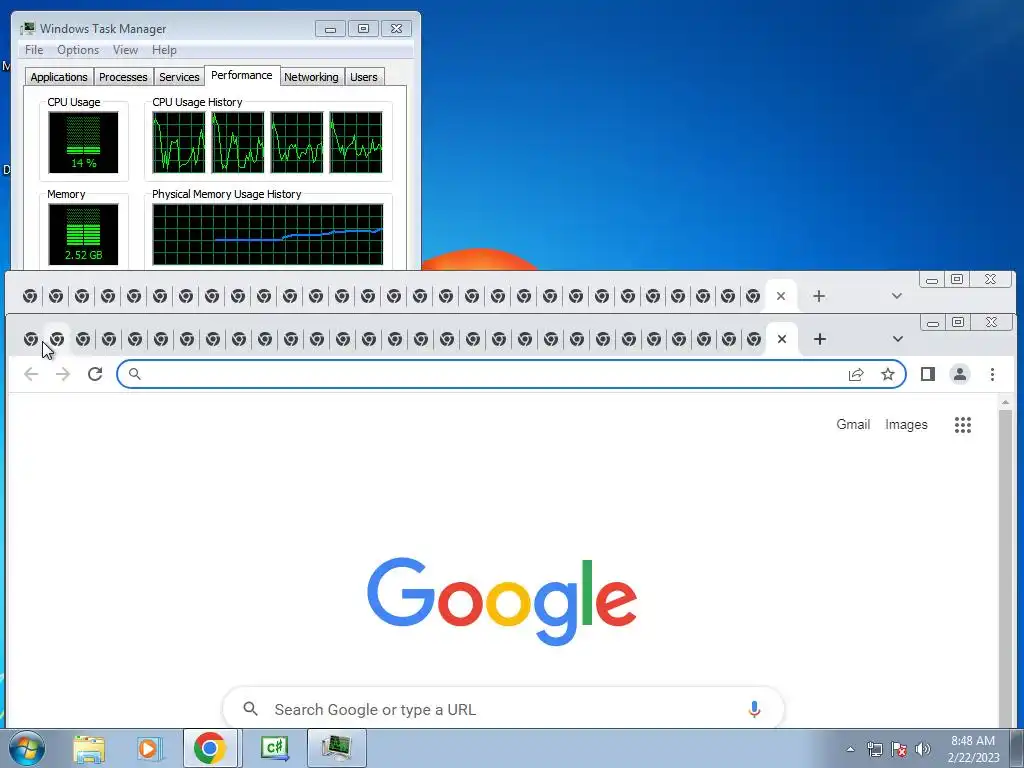This screenshot has width=1024, height=768.
Task: Minimize the Windows Task Manager window
Action: click(330, 29)
